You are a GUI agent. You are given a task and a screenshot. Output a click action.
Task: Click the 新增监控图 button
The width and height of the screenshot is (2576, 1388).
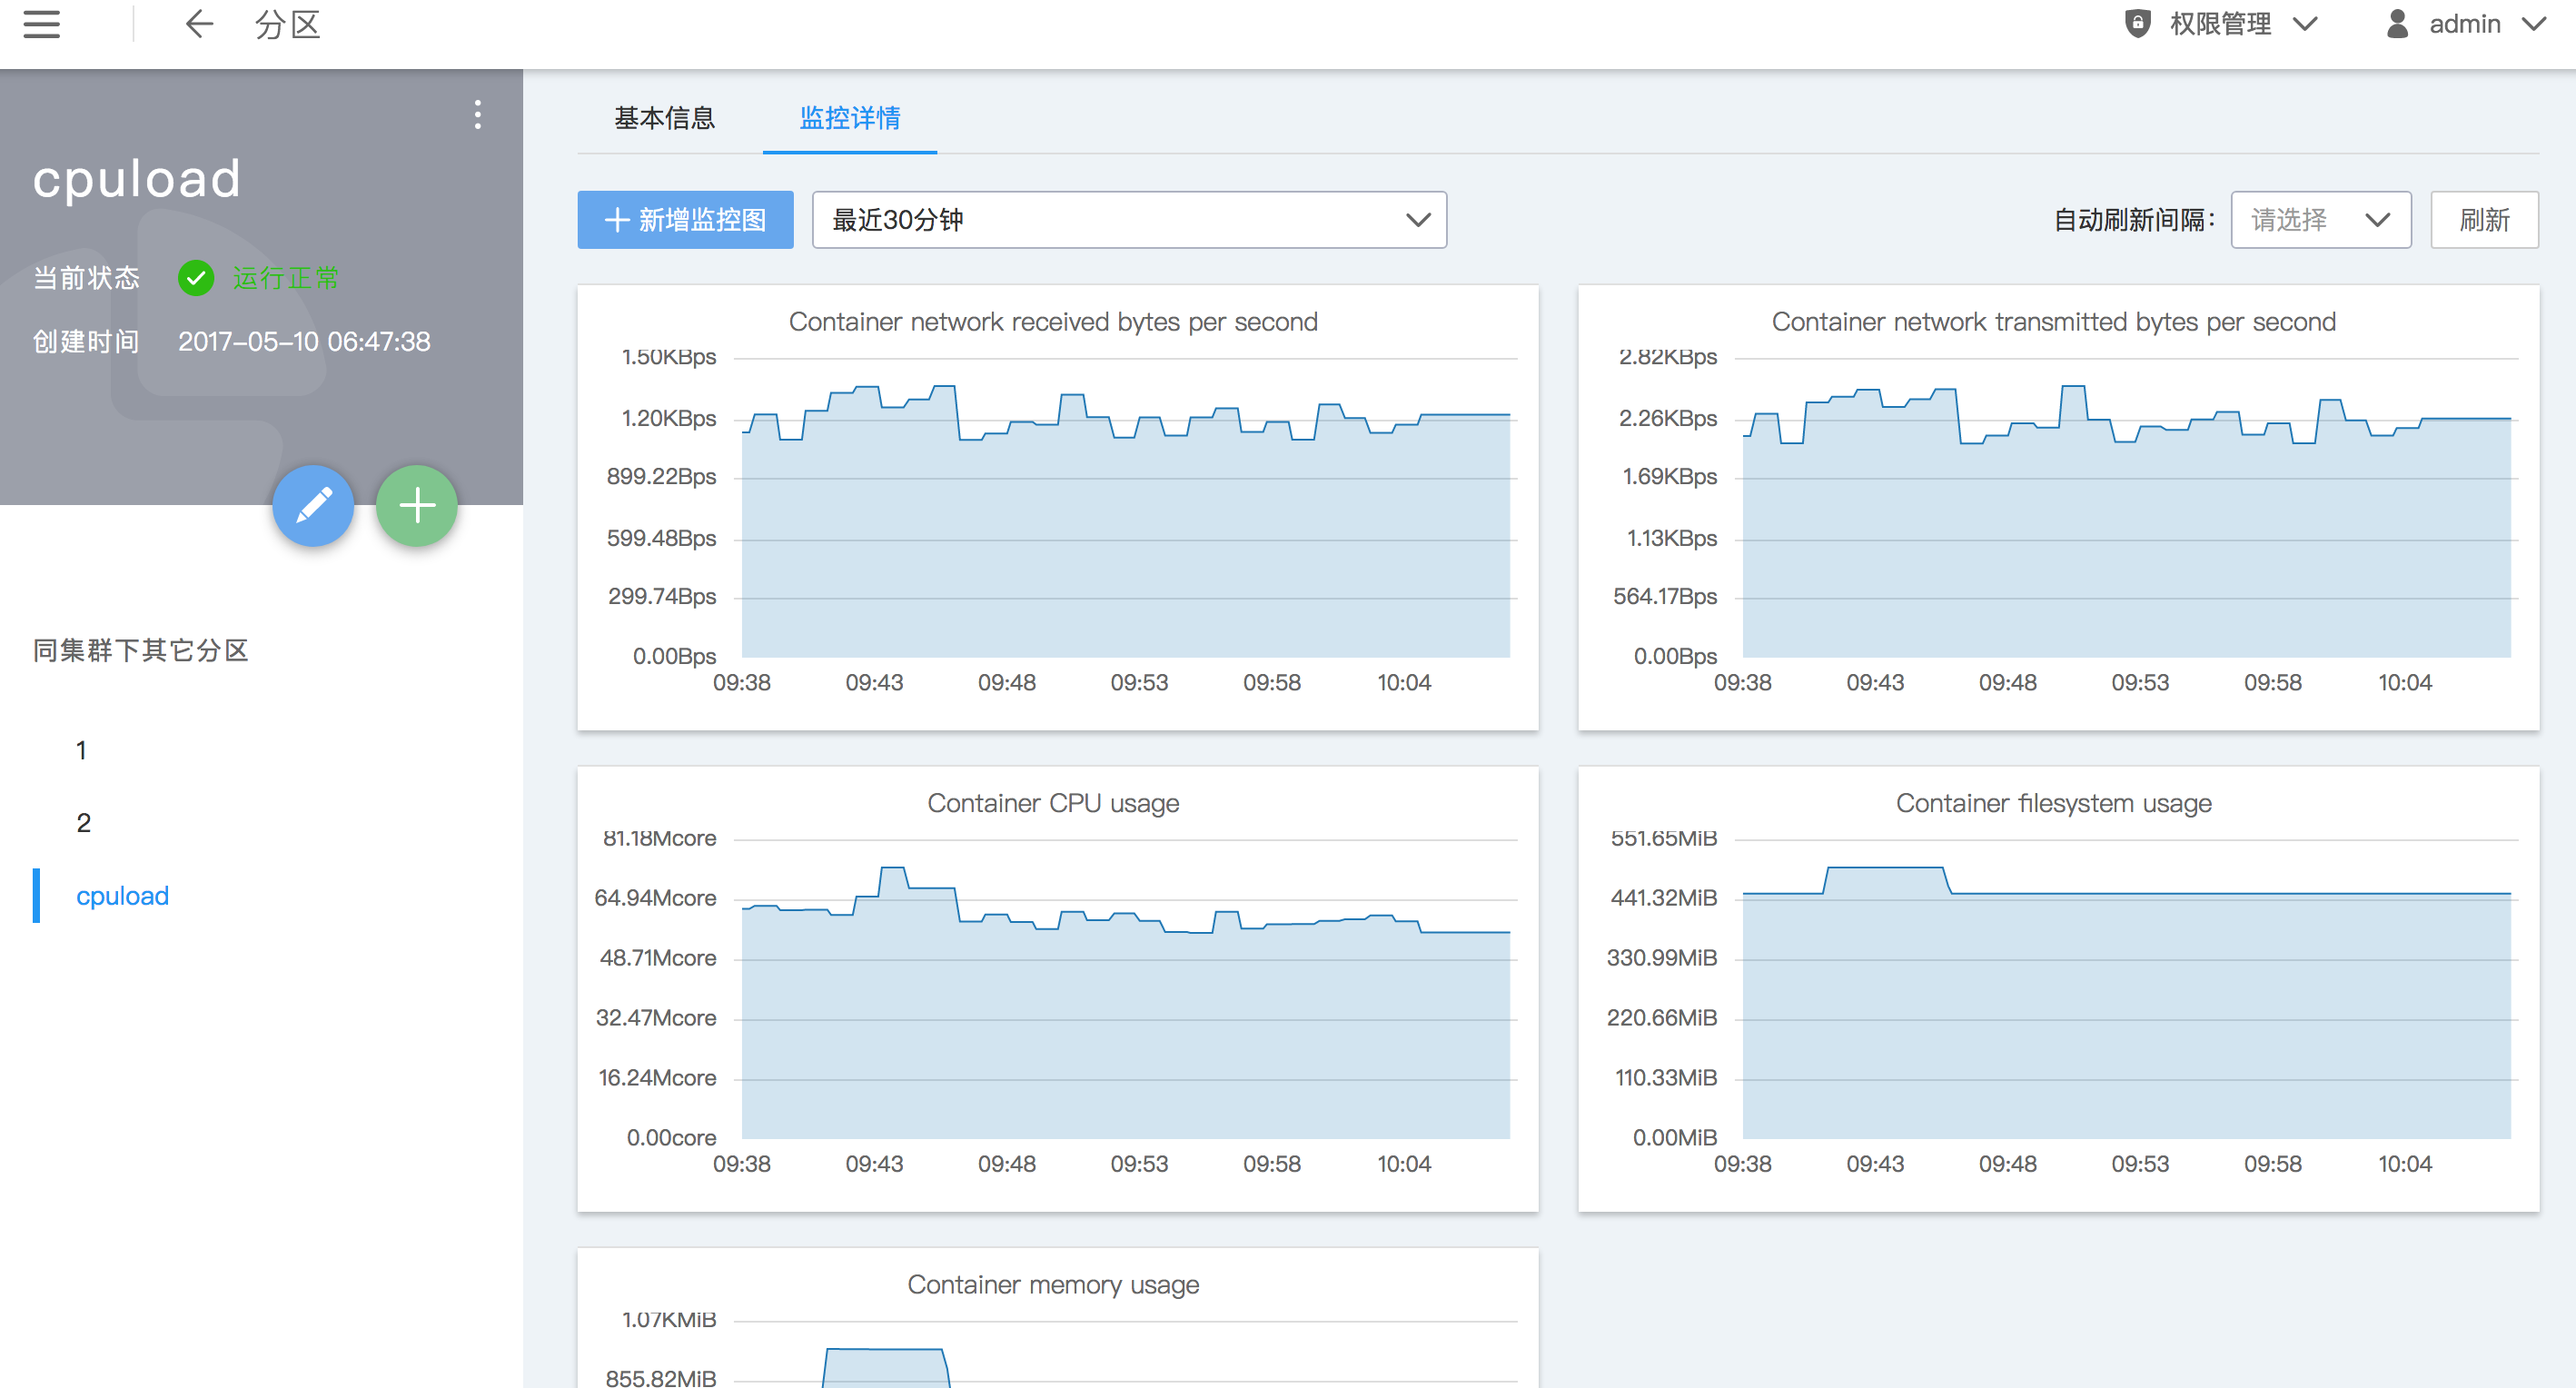coord(685,220)
